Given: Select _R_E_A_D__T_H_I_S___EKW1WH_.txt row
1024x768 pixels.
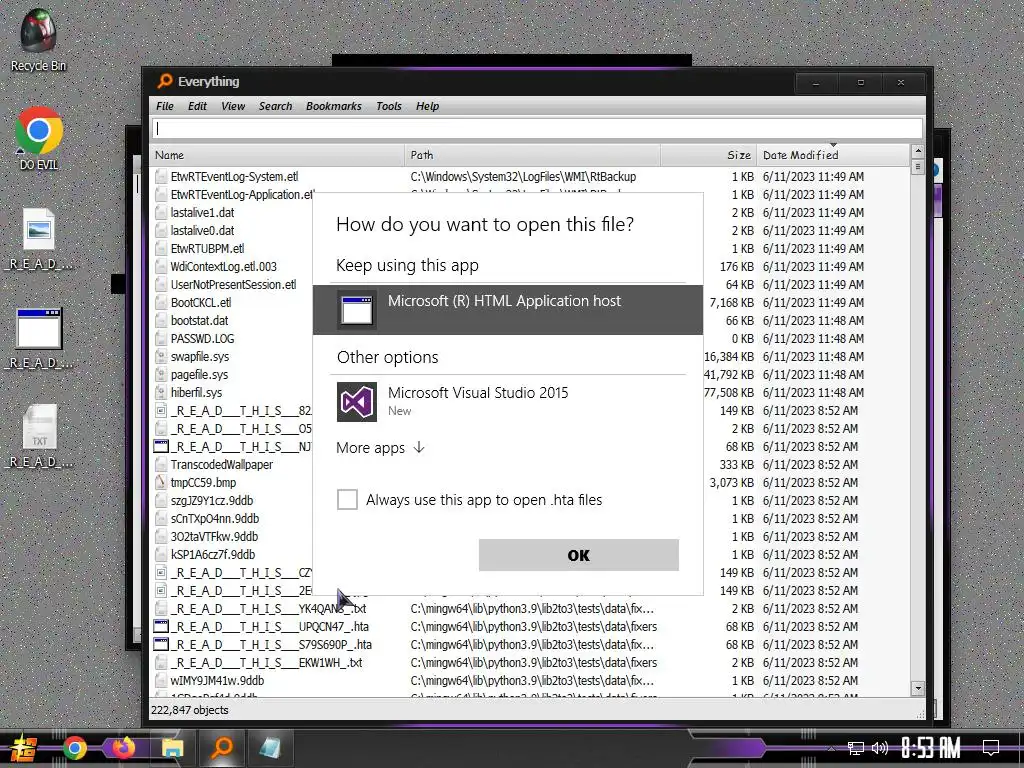Looking at the screenshot, I should [530, 662].
